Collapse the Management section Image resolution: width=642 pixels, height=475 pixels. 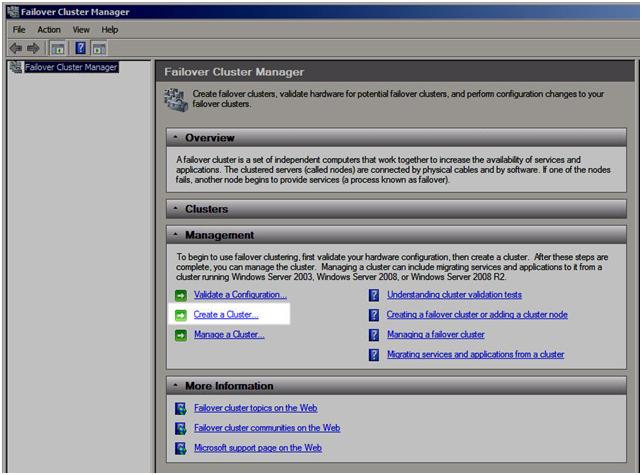tap(176, 235)
